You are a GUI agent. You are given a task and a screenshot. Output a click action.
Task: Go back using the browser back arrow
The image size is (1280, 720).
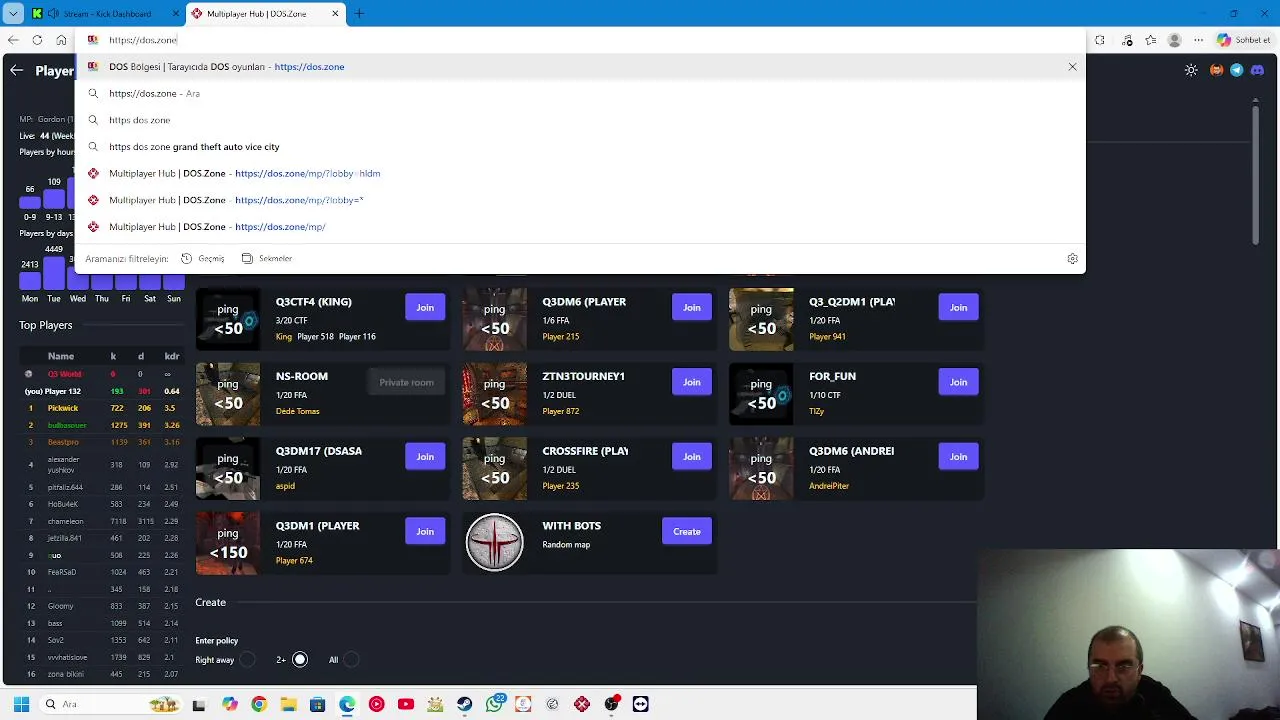coord(13,40)
